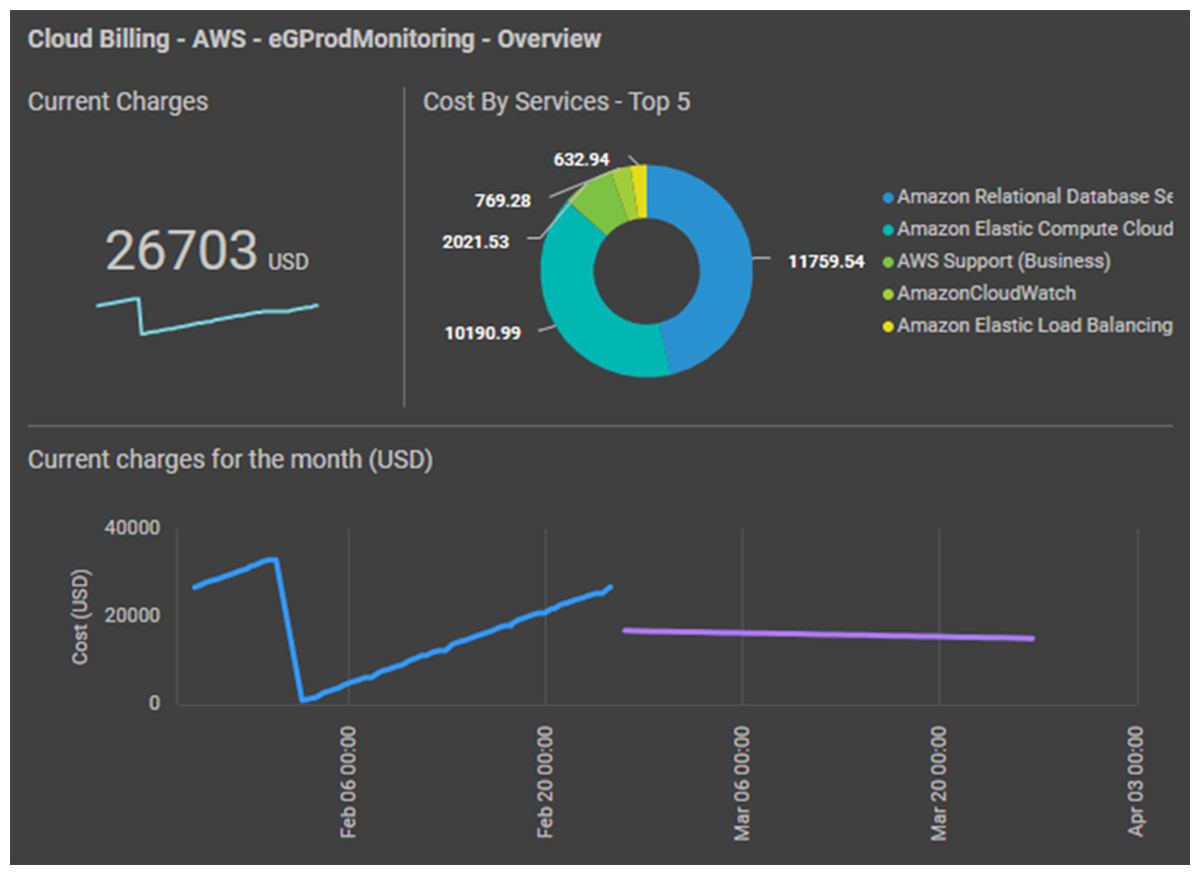Click the Cloud Billing dashboard title

pos(314,40)
